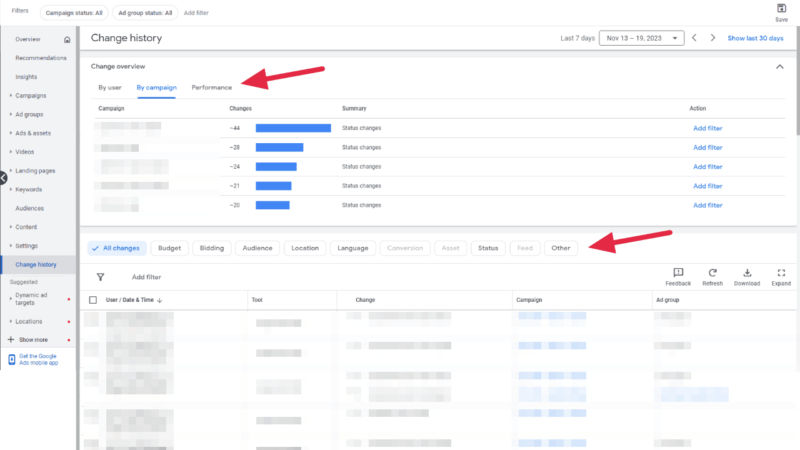The height and width of the screenshot is (450, 800).
Task: Click the Tool column header
Action: [257, 300]
